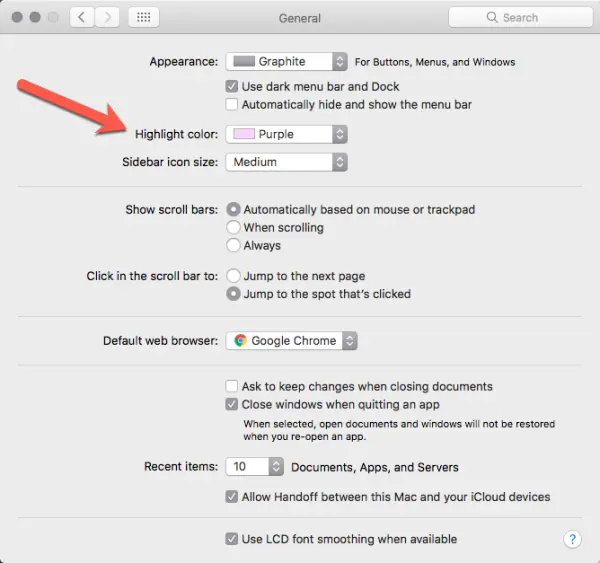The width and height of the screenshot is (600, 563).
Task: Open the Highlight color dropdown arrows
Action: 340,134
